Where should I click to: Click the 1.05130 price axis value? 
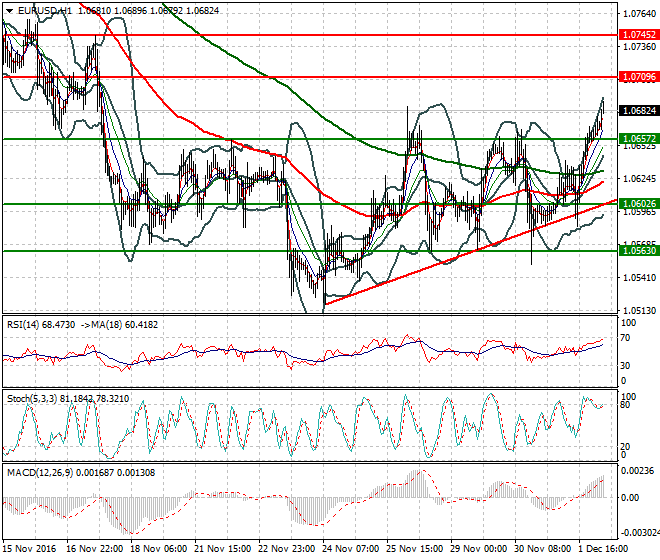(x=639, y=311)
